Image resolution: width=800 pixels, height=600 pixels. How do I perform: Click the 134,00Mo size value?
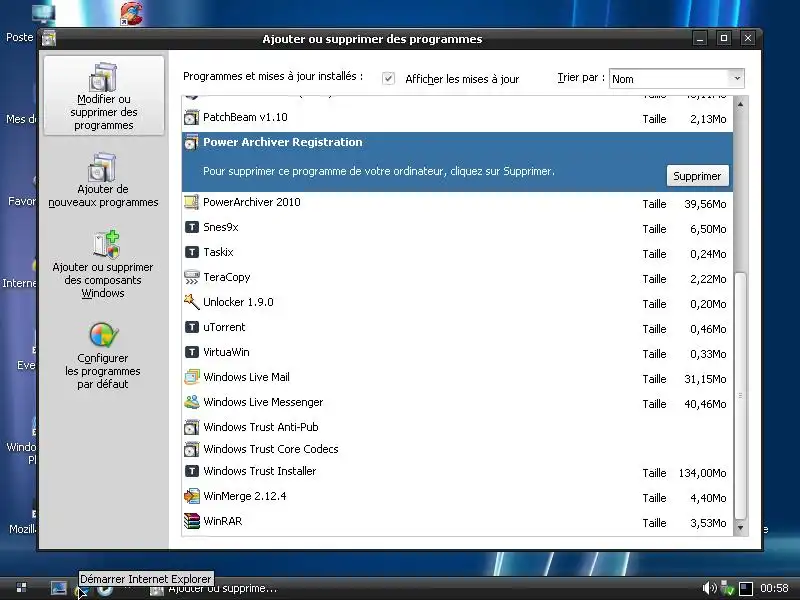pyautogui.click(x=702, y=473)
